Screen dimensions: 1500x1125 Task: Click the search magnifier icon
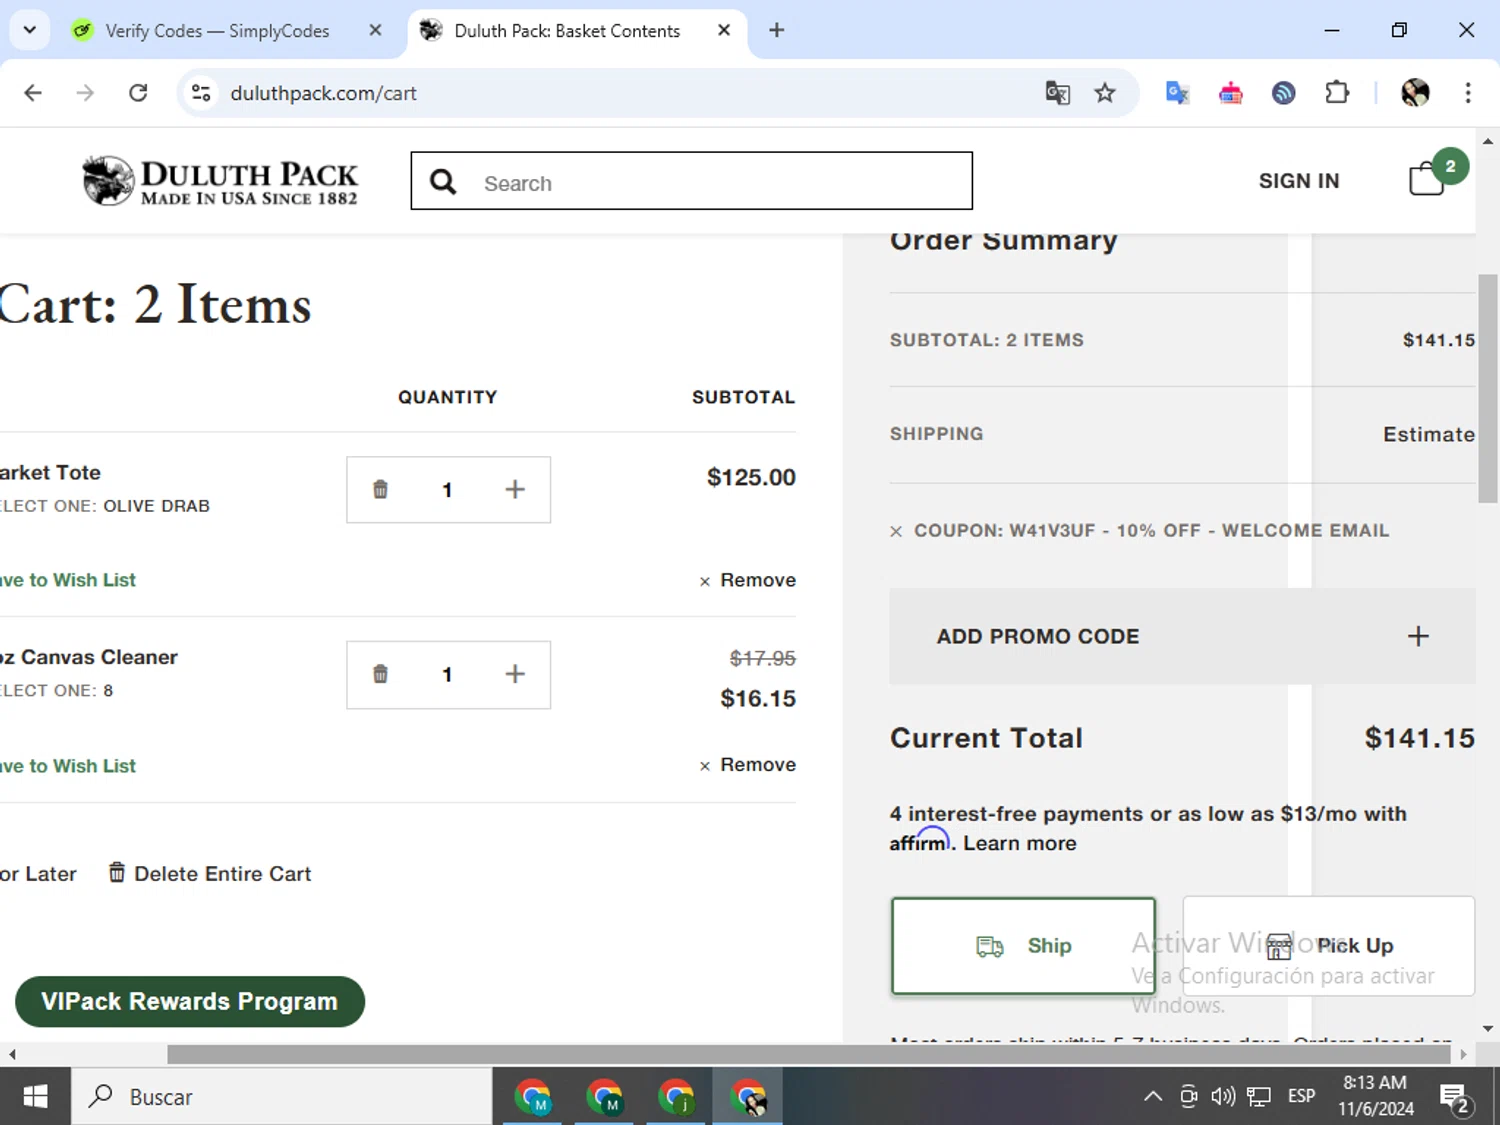[x=443, y=182]
